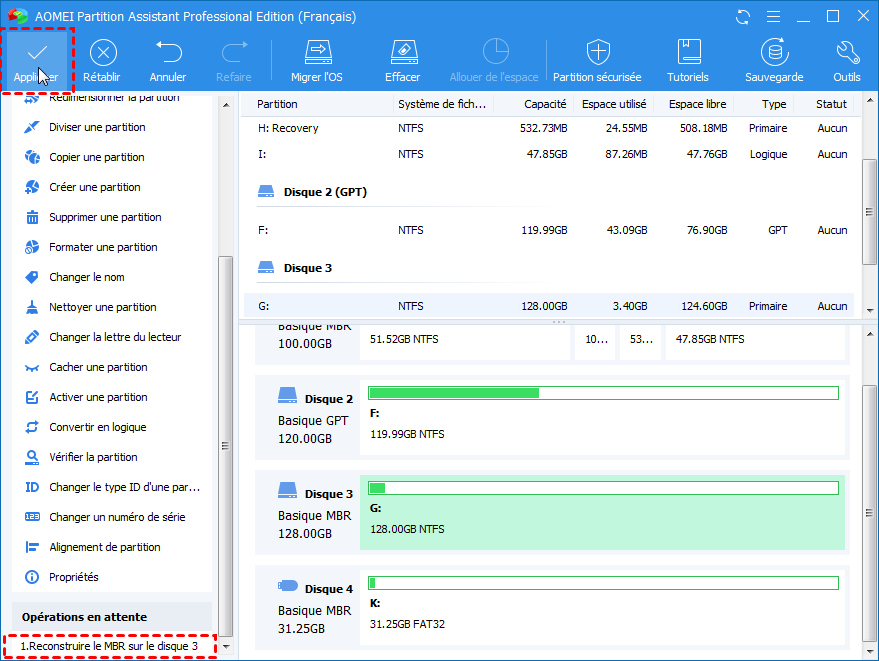879x661 pixels.
Task: Open Tutoriels from the toolbar
Action: click(x=688, y=53)
